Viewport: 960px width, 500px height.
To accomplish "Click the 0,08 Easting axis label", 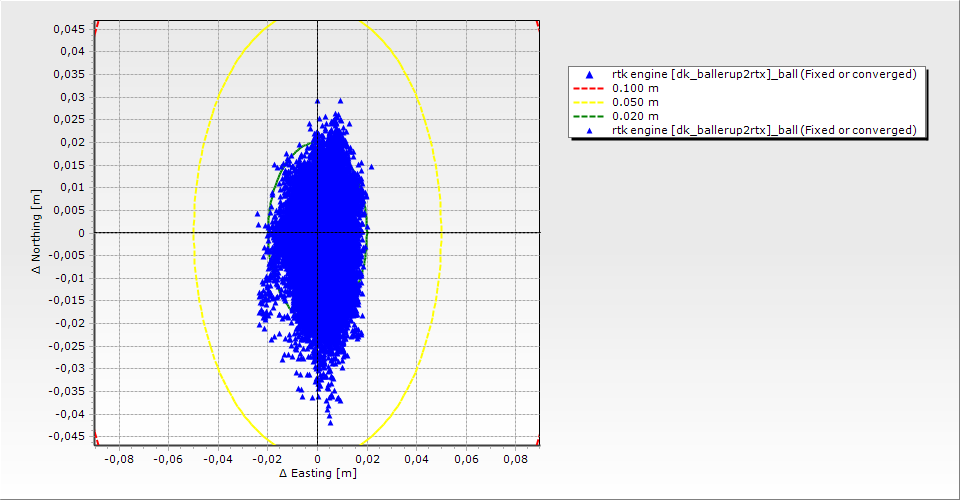I will tap(516, 459).
